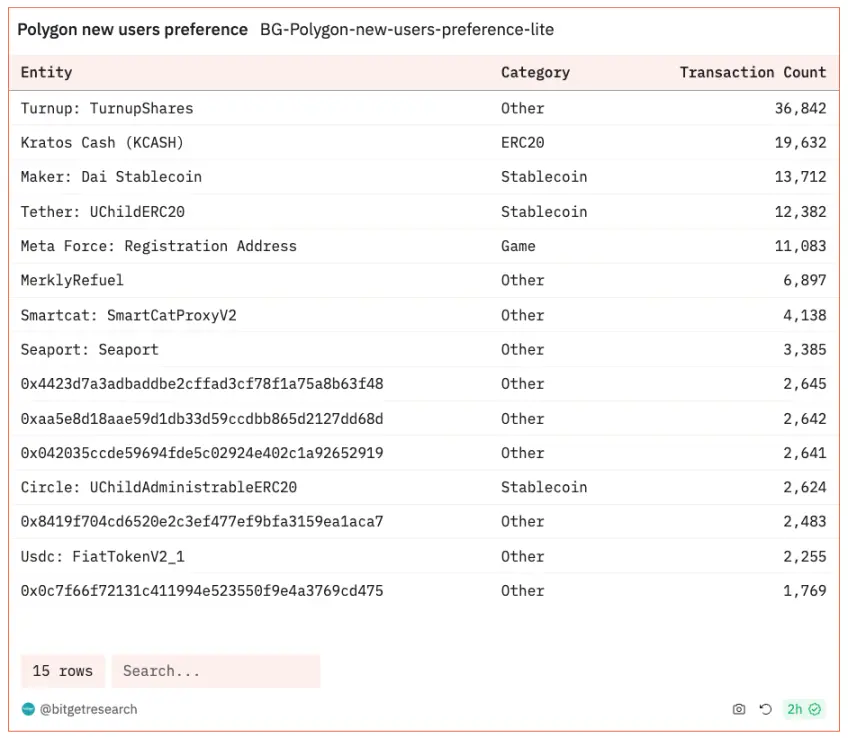Select the Turnup: TurnupShares entity cell

coord(107,108)
